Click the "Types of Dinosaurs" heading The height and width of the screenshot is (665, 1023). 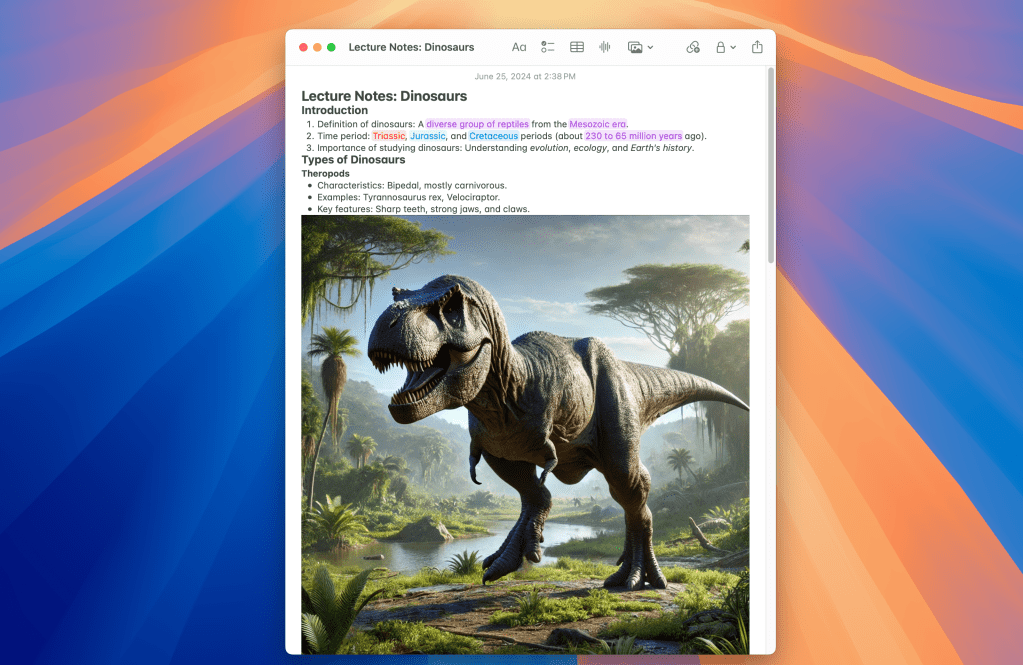tap(353, 160)
